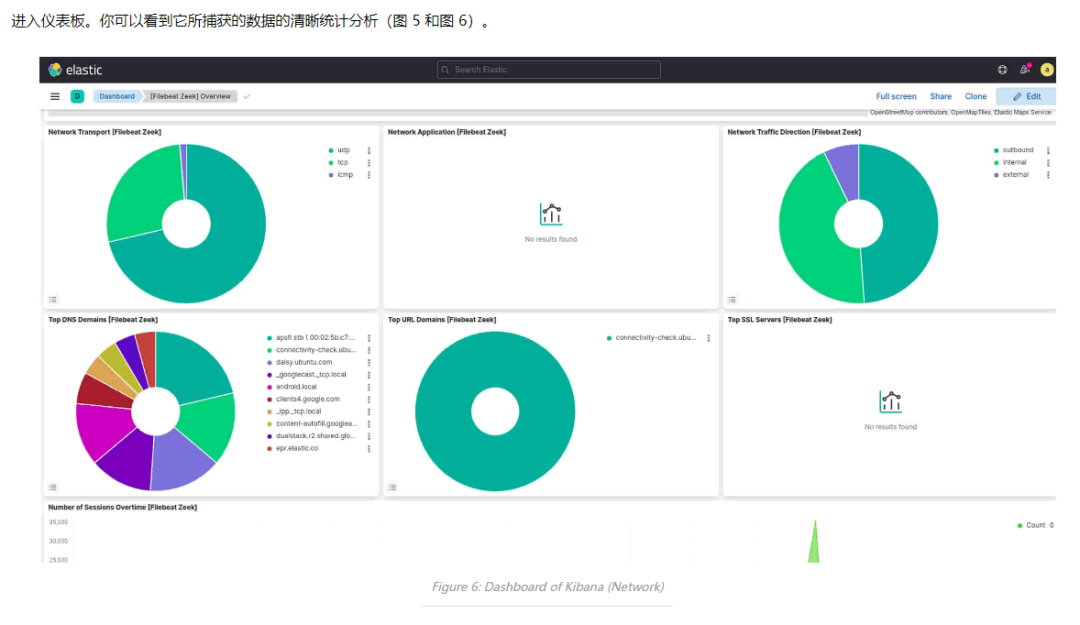Viewport: 1080px width, 625px height.
Task: Open the Elastic logo home link
Action: [74, 70]
